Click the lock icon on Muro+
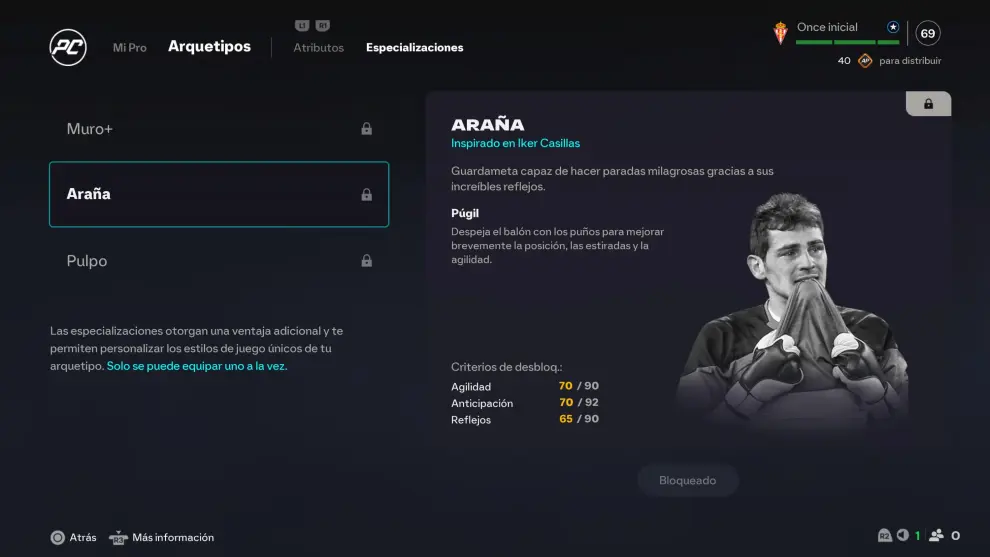990x557 pixels. click(x=366, y=129)
